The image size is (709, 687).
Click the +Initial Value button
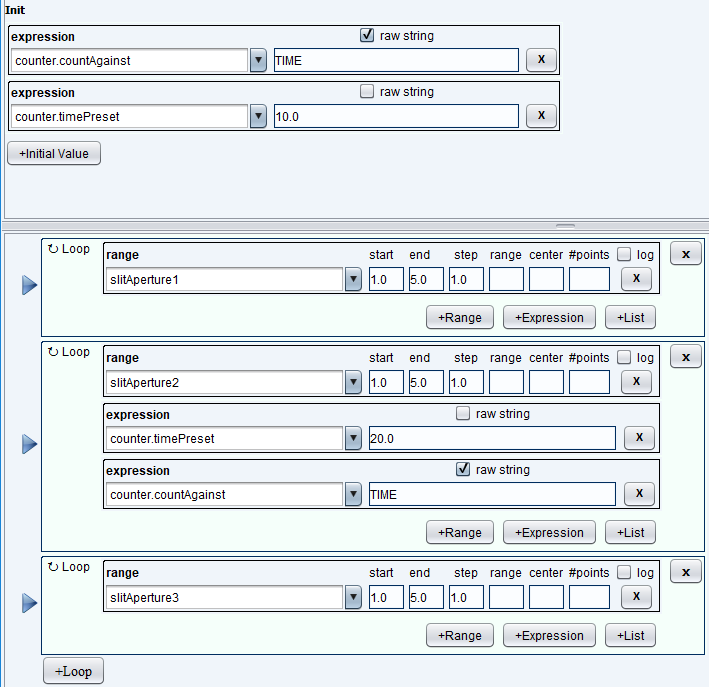click(x=54, y=154)
